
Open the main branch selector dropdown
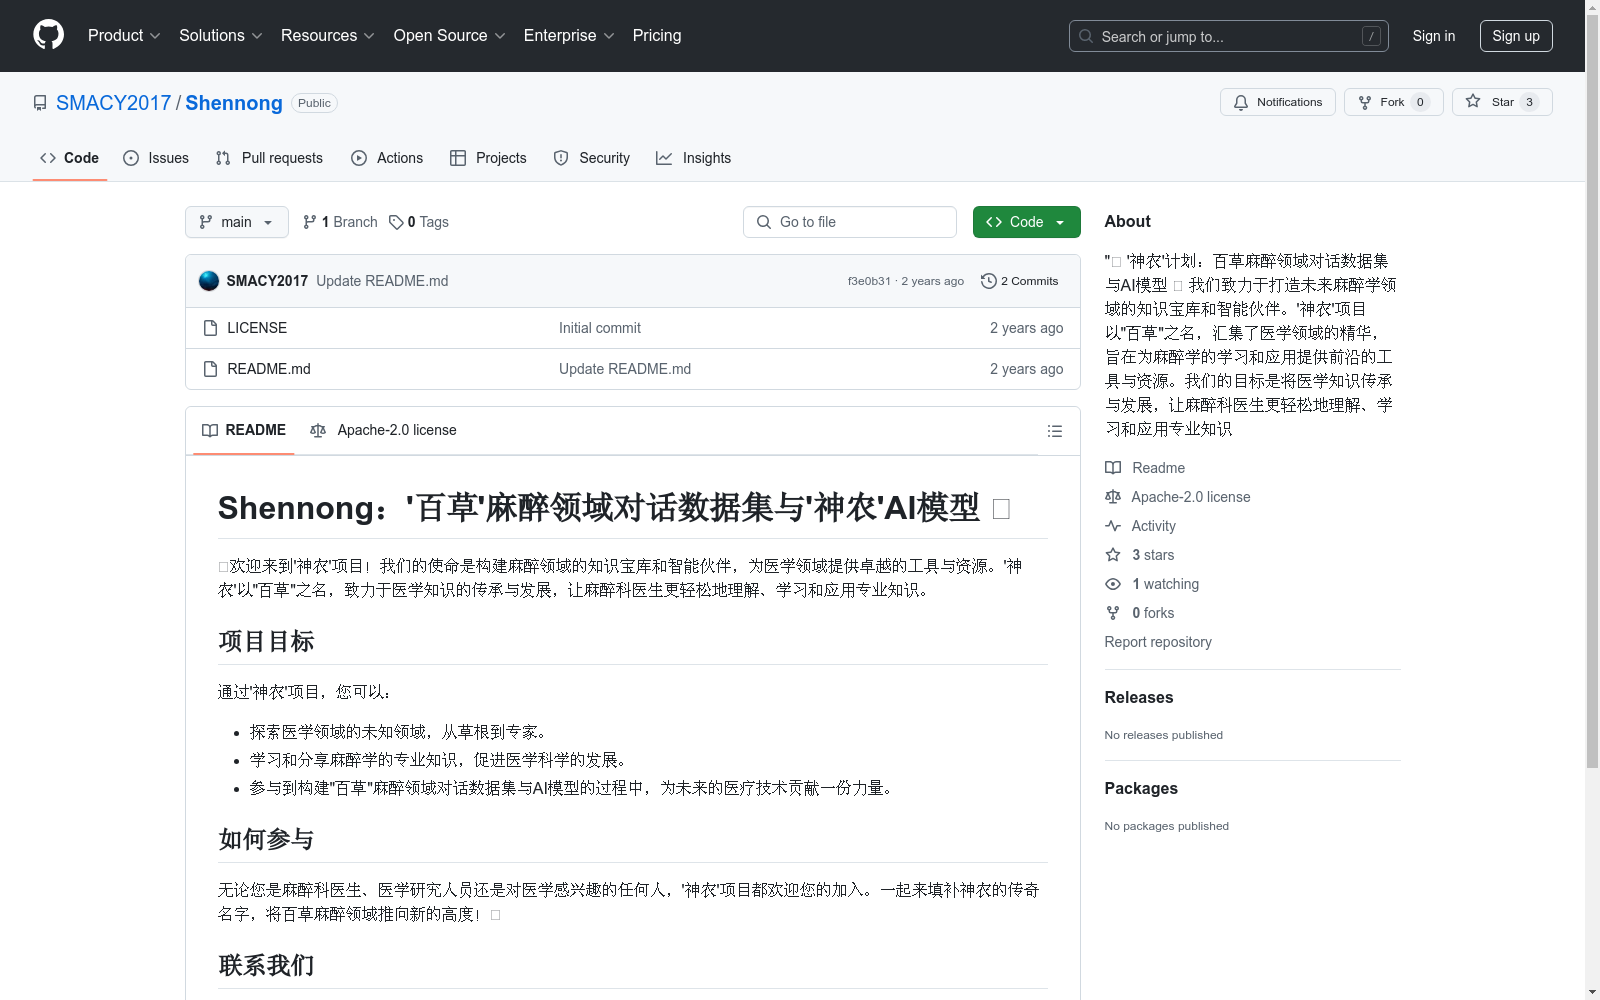(x=237, y=222)
